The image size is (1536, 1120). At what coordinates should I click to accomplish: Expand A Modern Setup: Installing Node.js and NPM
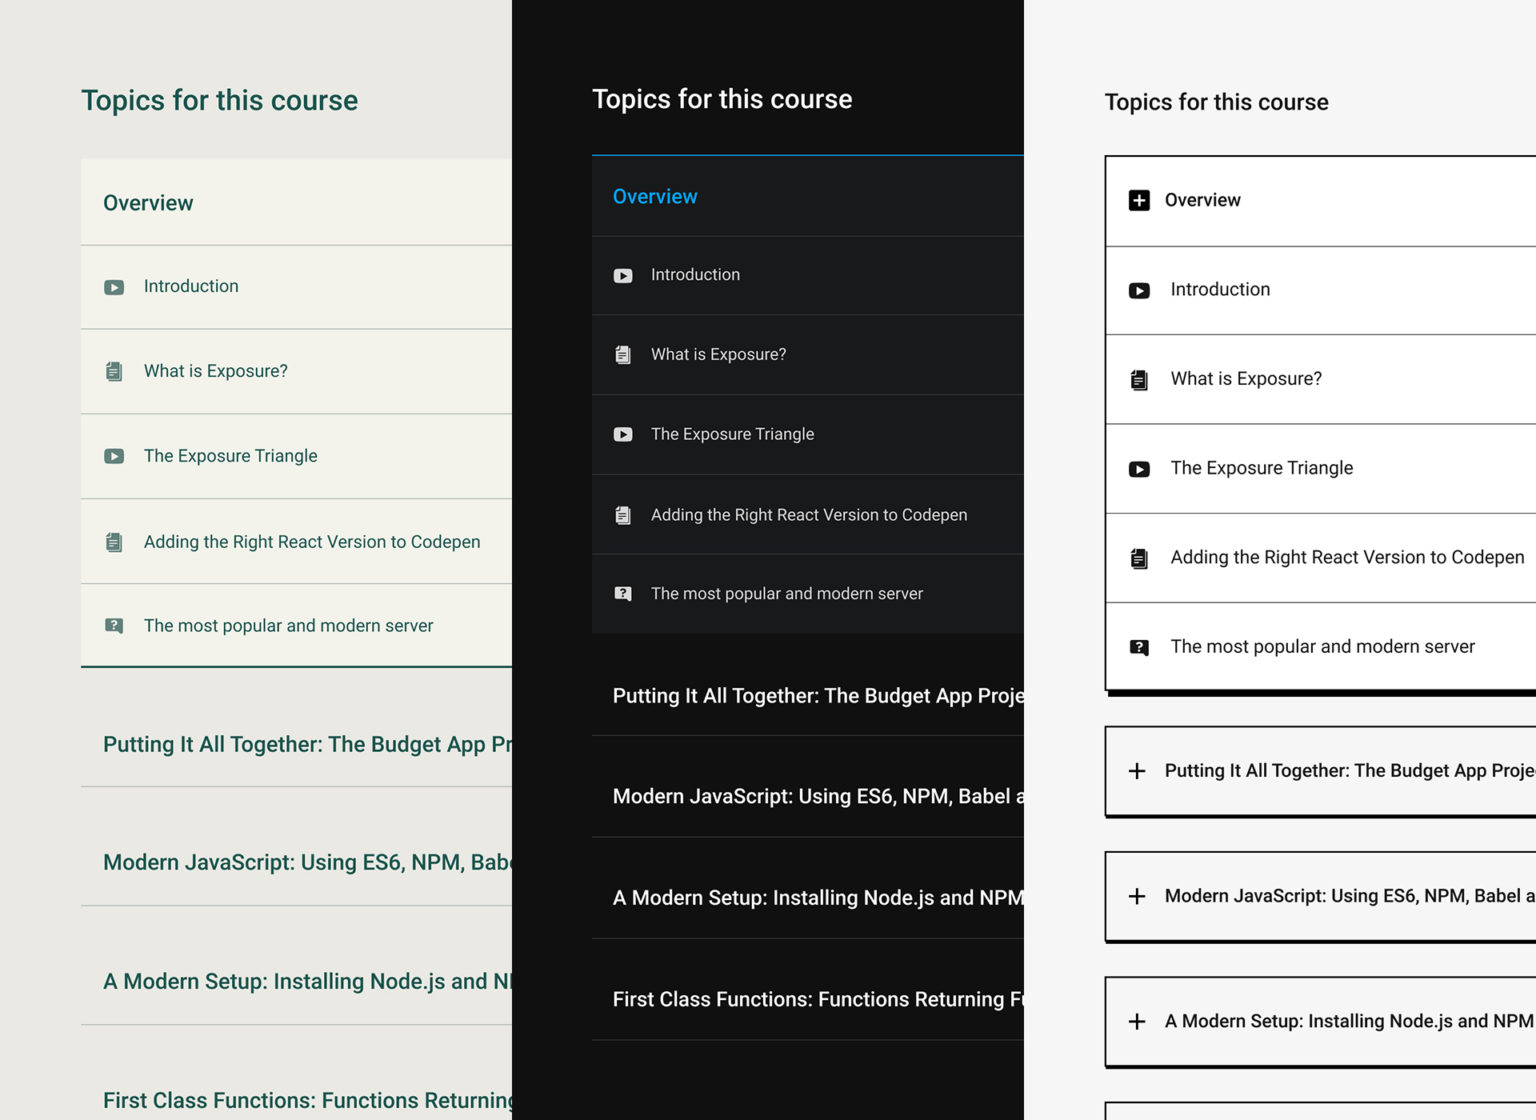pos(1136,1021)
